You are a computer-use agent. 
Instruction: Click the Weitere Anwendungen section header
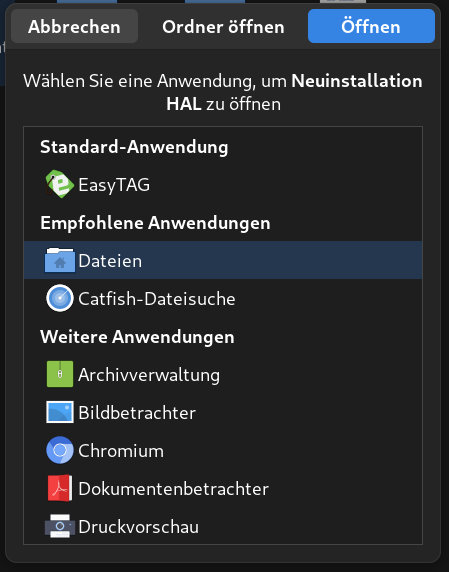click(137, 336)
